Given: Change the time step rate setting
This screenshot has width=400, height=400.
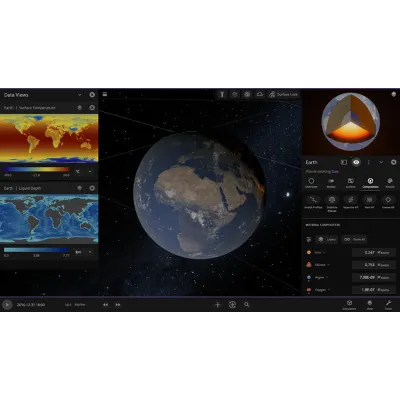Looking at the screenshot, I should [75, 305].
